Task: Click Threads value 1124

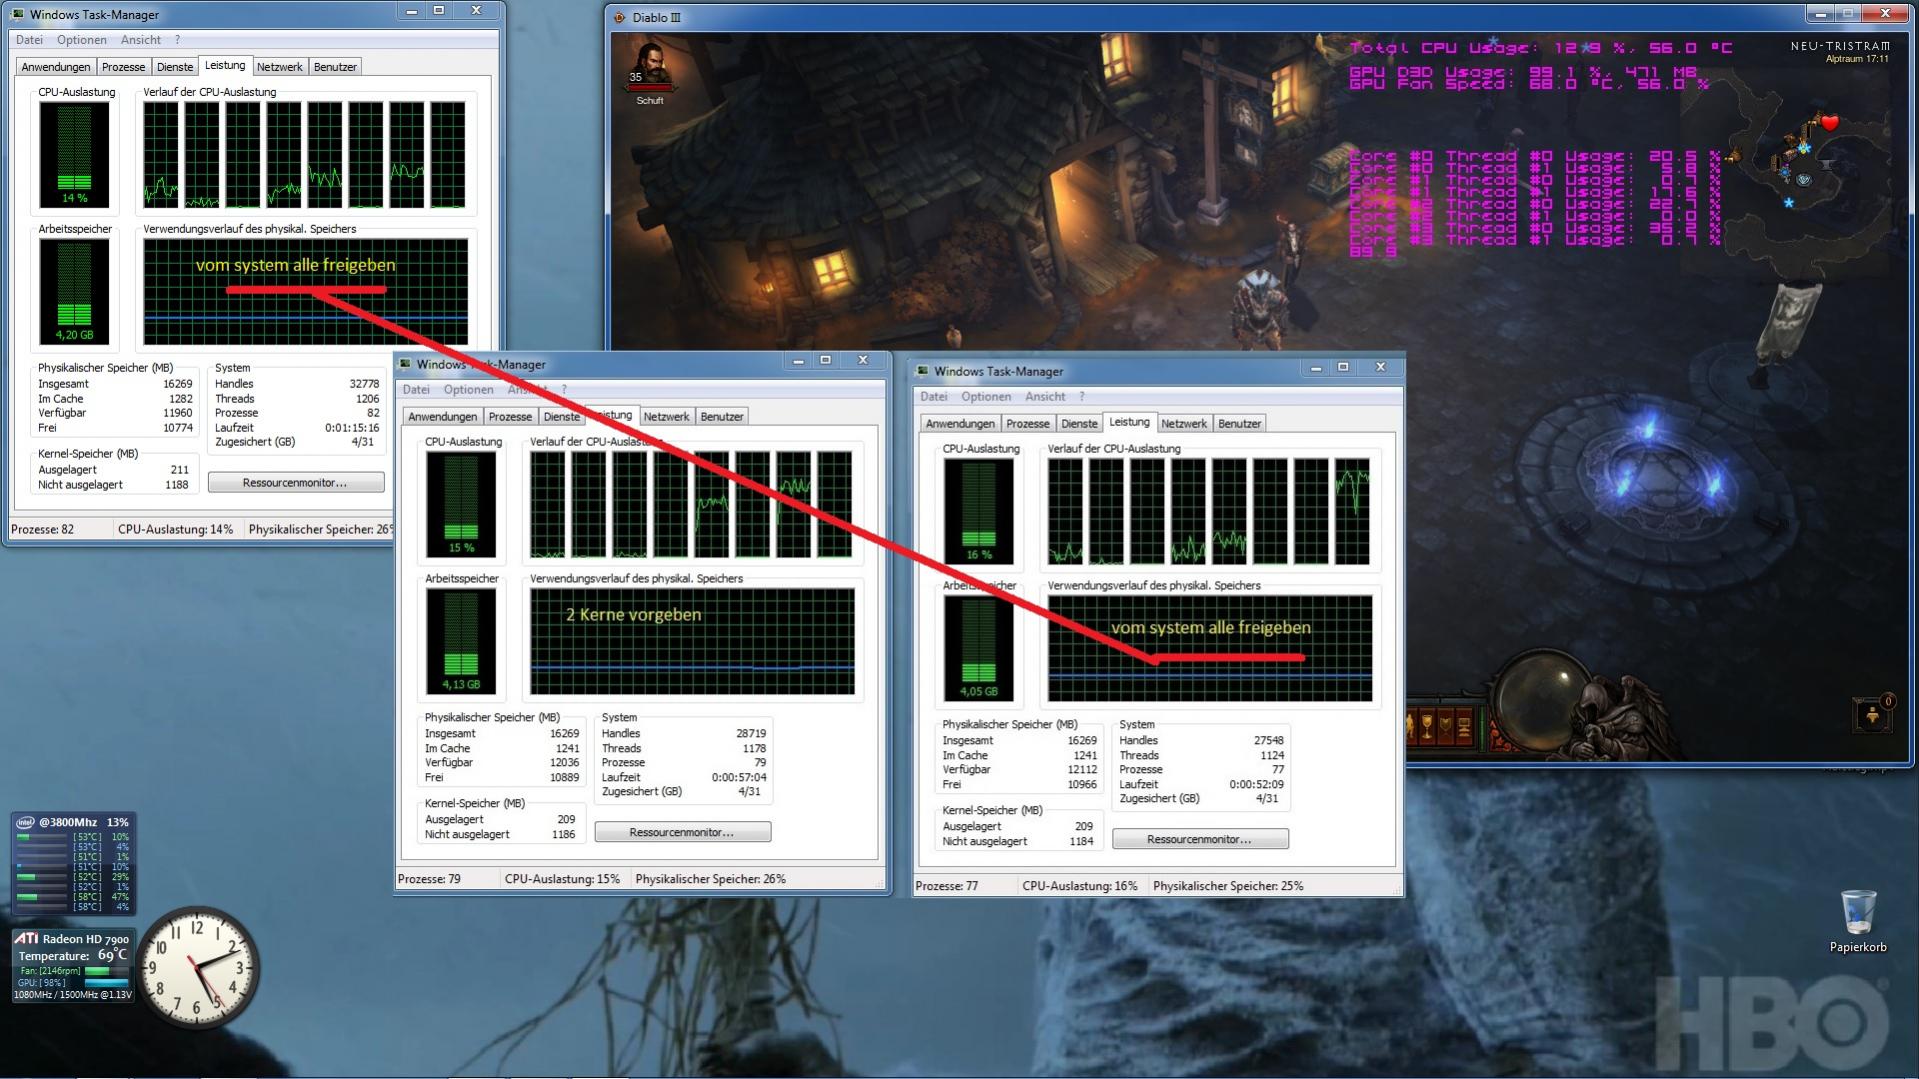Action: point(1272,755)
